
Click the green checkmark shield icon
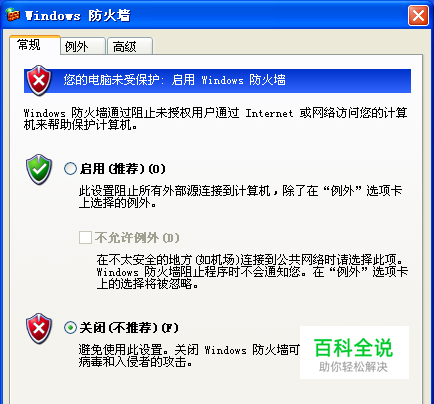39,169
